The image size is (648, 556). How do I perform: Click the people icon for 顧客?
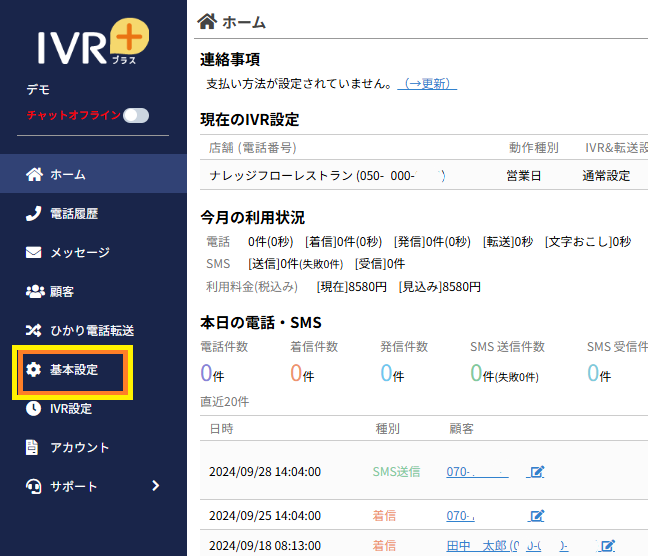coord(33,292)
